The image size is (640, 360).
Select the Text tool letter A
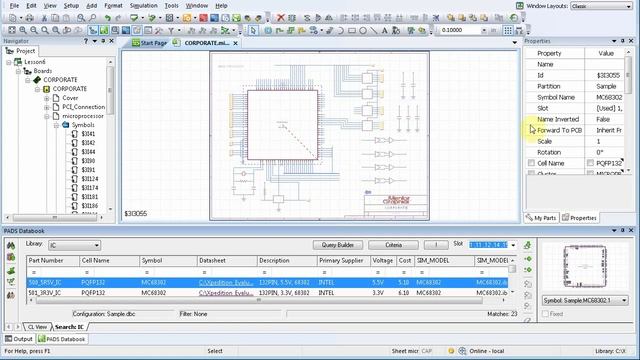(384, 30)
